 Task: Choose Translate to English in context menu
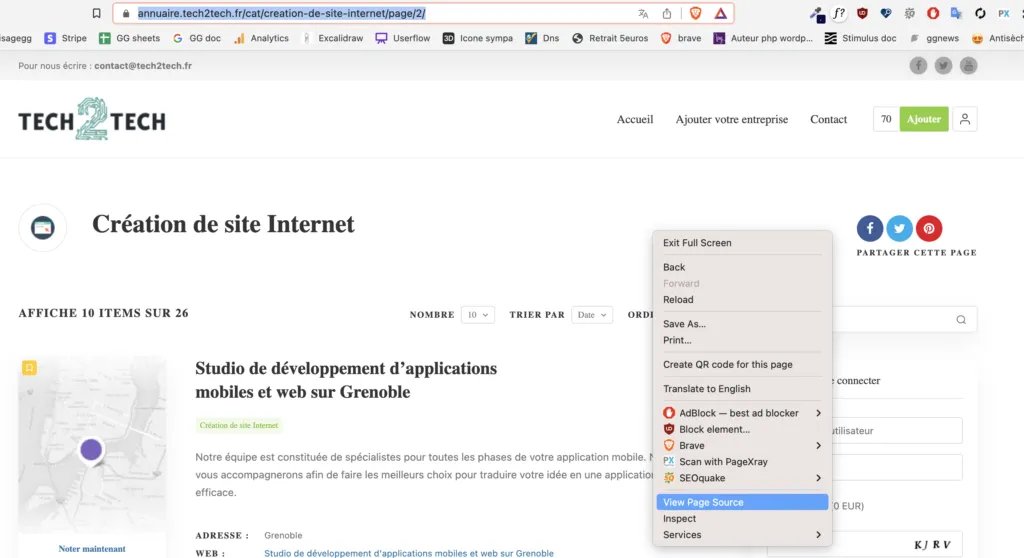pos(742,388)
